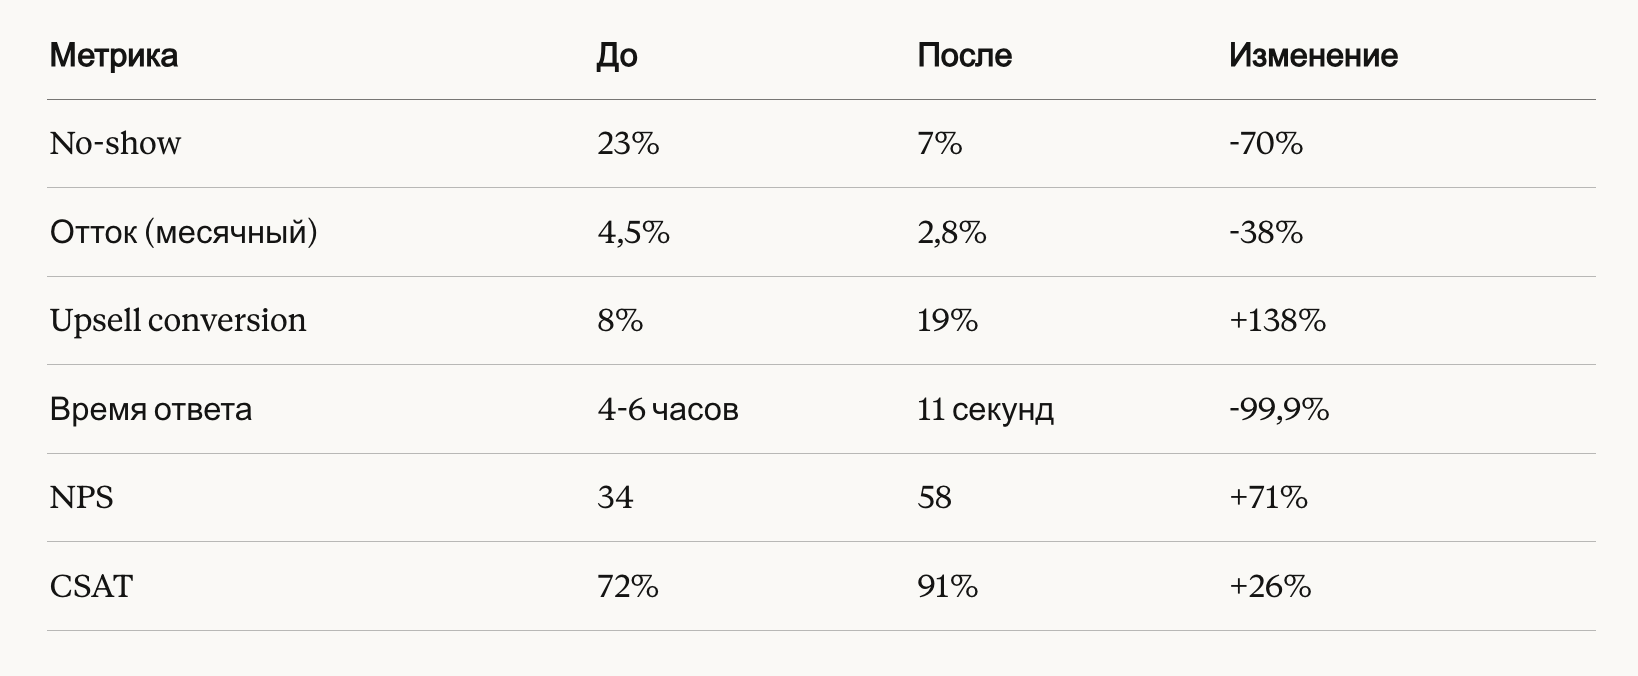Click the 4,5% churn before value
This screenshot has height=676, width=1638.
(633, 233)
